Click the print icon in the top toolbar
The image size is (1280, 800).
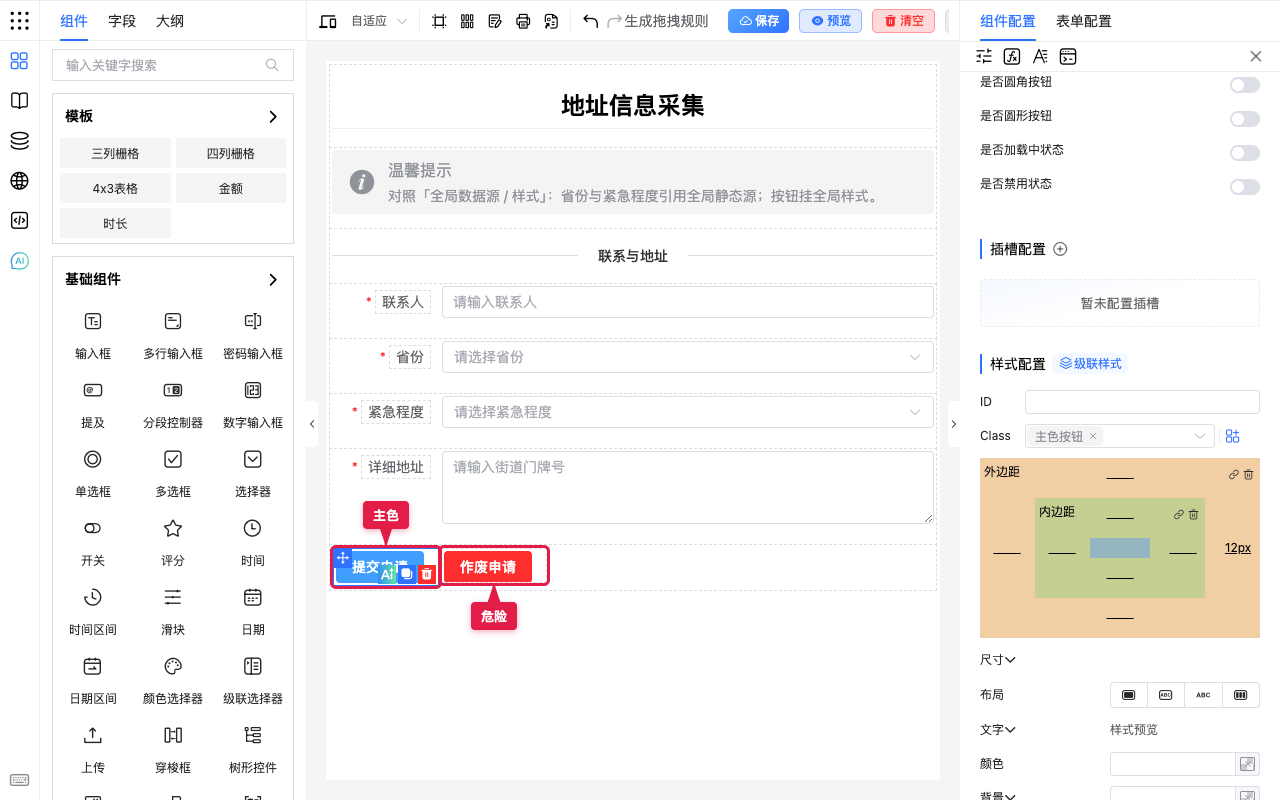click(523, 21)
